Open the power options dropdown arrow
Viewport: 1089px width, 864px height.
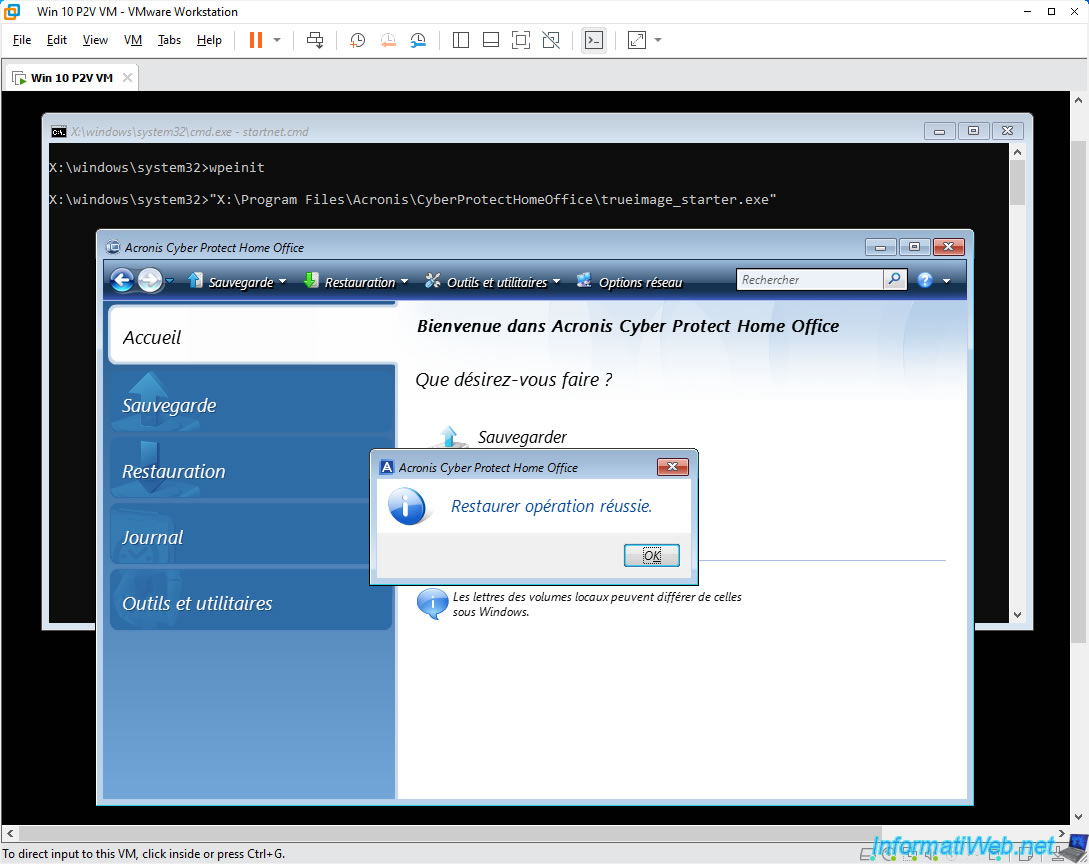(x=277, y=40)
